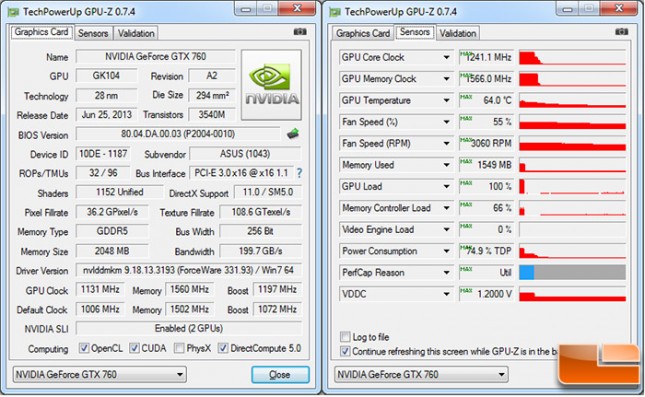Click the Device ID value 10DE - 1187

[x=103, y=154]
